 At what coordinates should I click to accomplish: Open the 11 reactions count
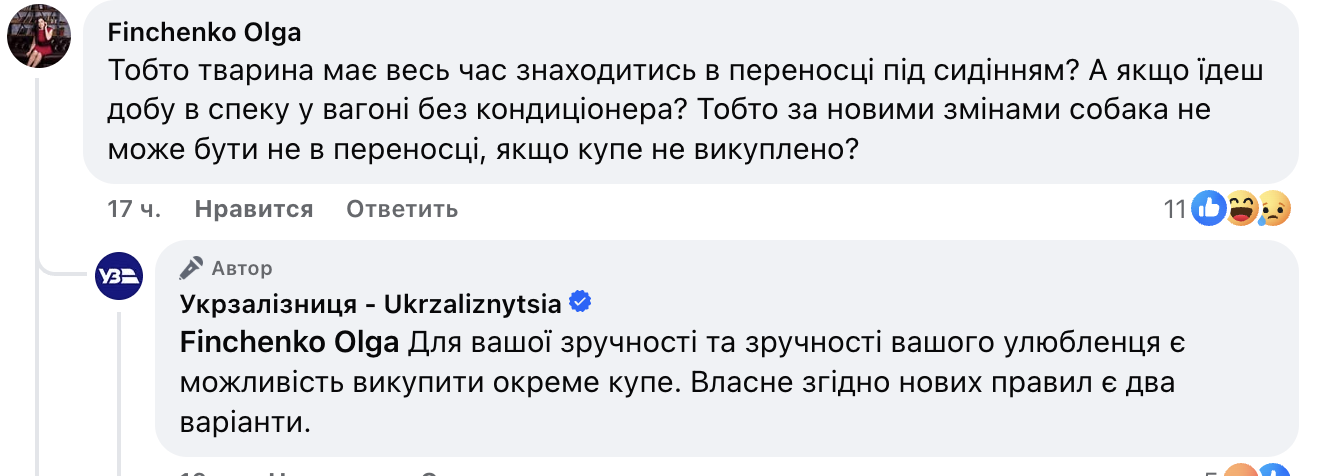tap(1174, 209)
